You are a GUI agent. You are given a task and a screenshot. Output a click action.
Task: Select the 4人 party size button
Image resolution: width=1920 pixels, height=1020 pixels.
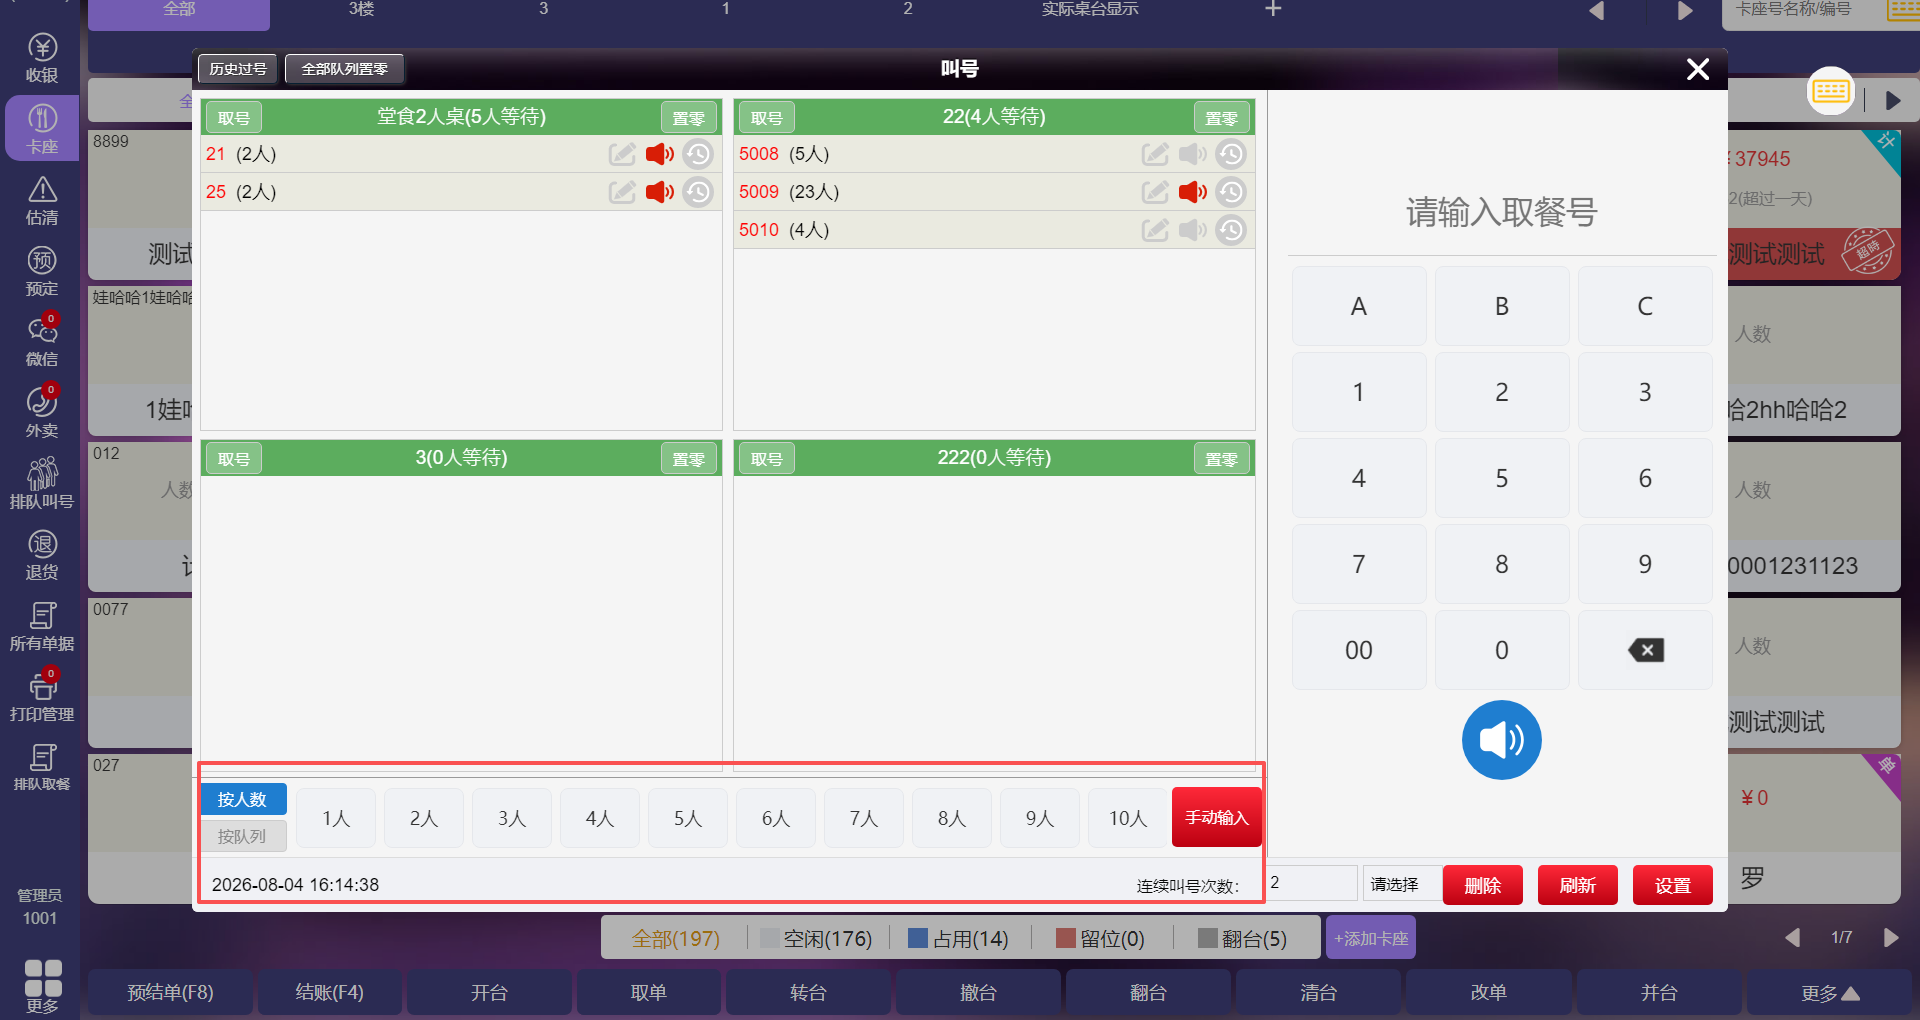600,818
